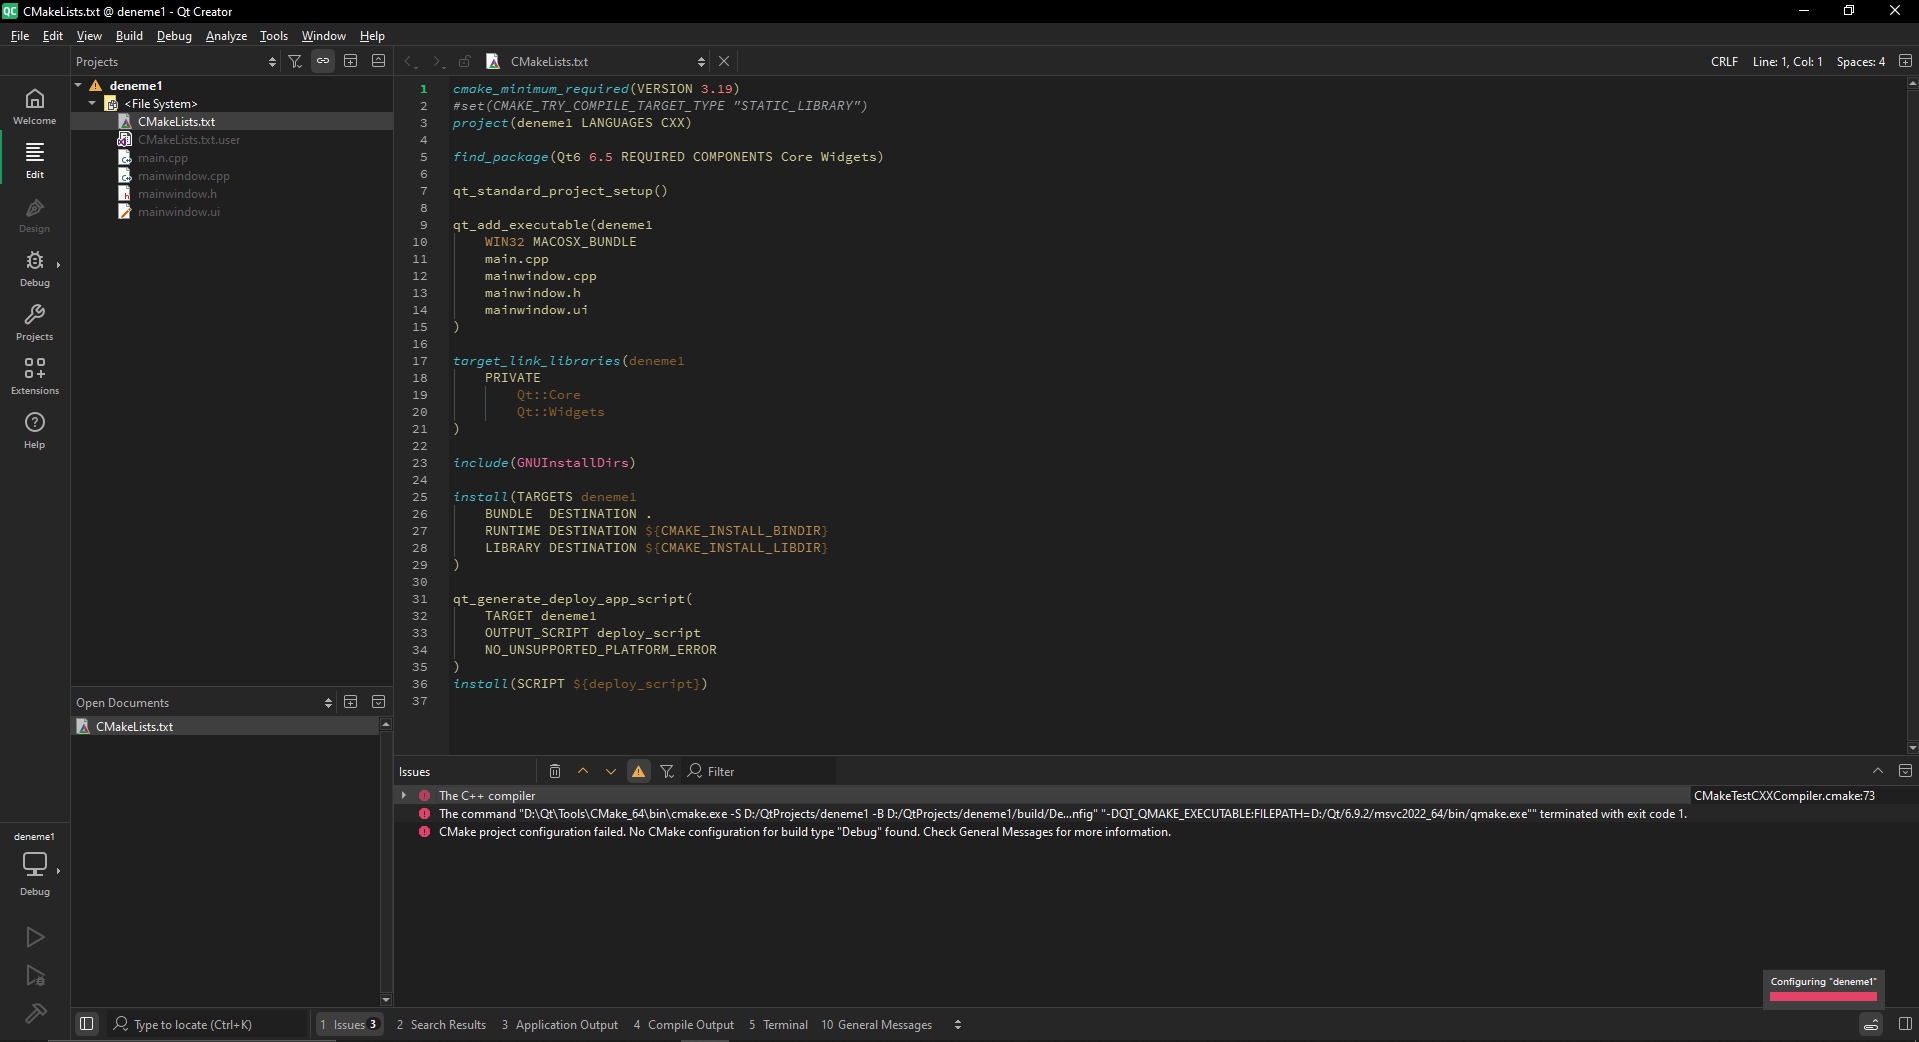Minimize the Issues output pane
Viewport: 1919px width, 1042px height.
[x=1878, y=771]
